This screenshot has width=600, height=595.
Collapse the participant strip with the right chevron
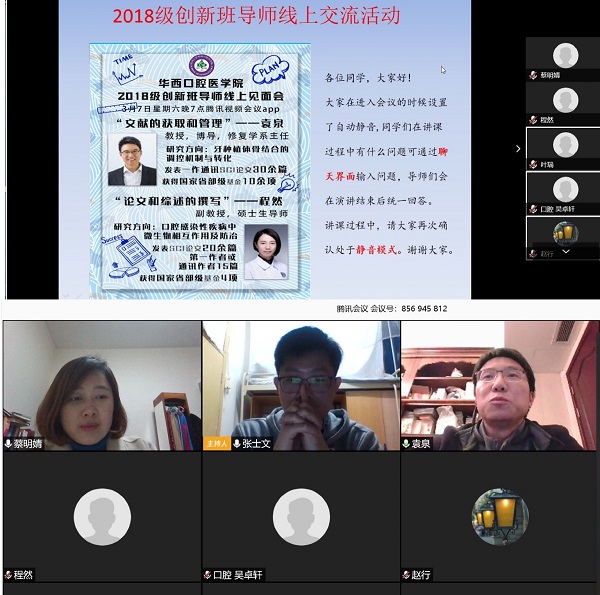[517, 148]
